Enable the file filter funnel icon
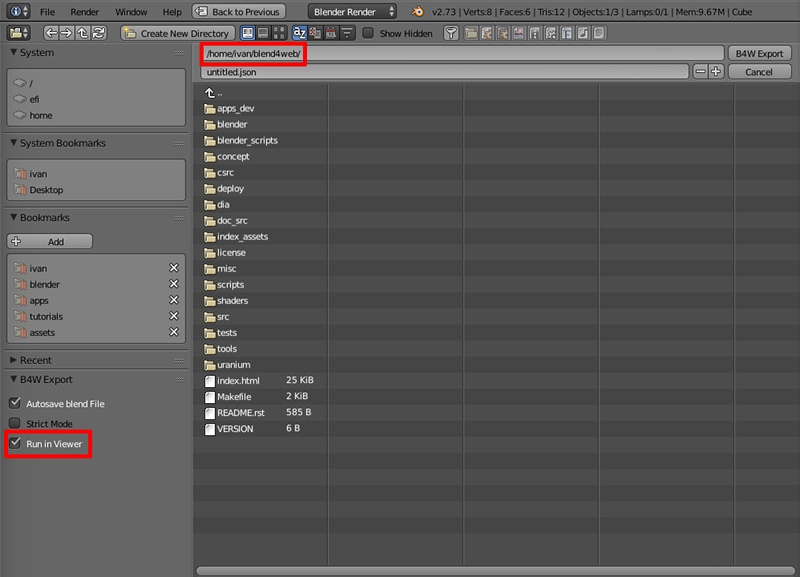 click(x=451, y=33)
